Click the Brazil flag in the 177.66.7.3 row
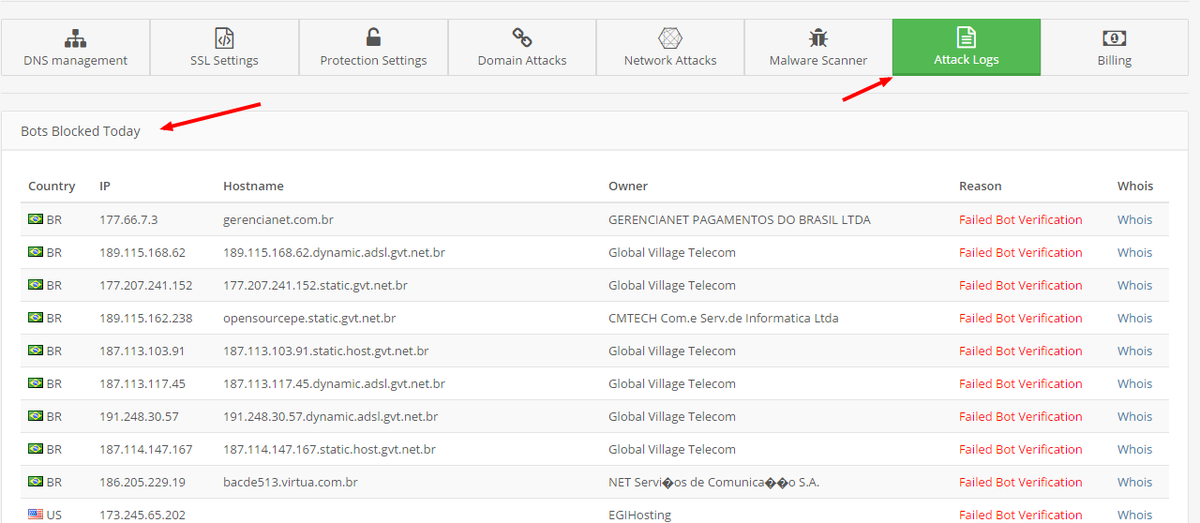This screenshot has width=1200, height=523. click(x=36, y=219)
